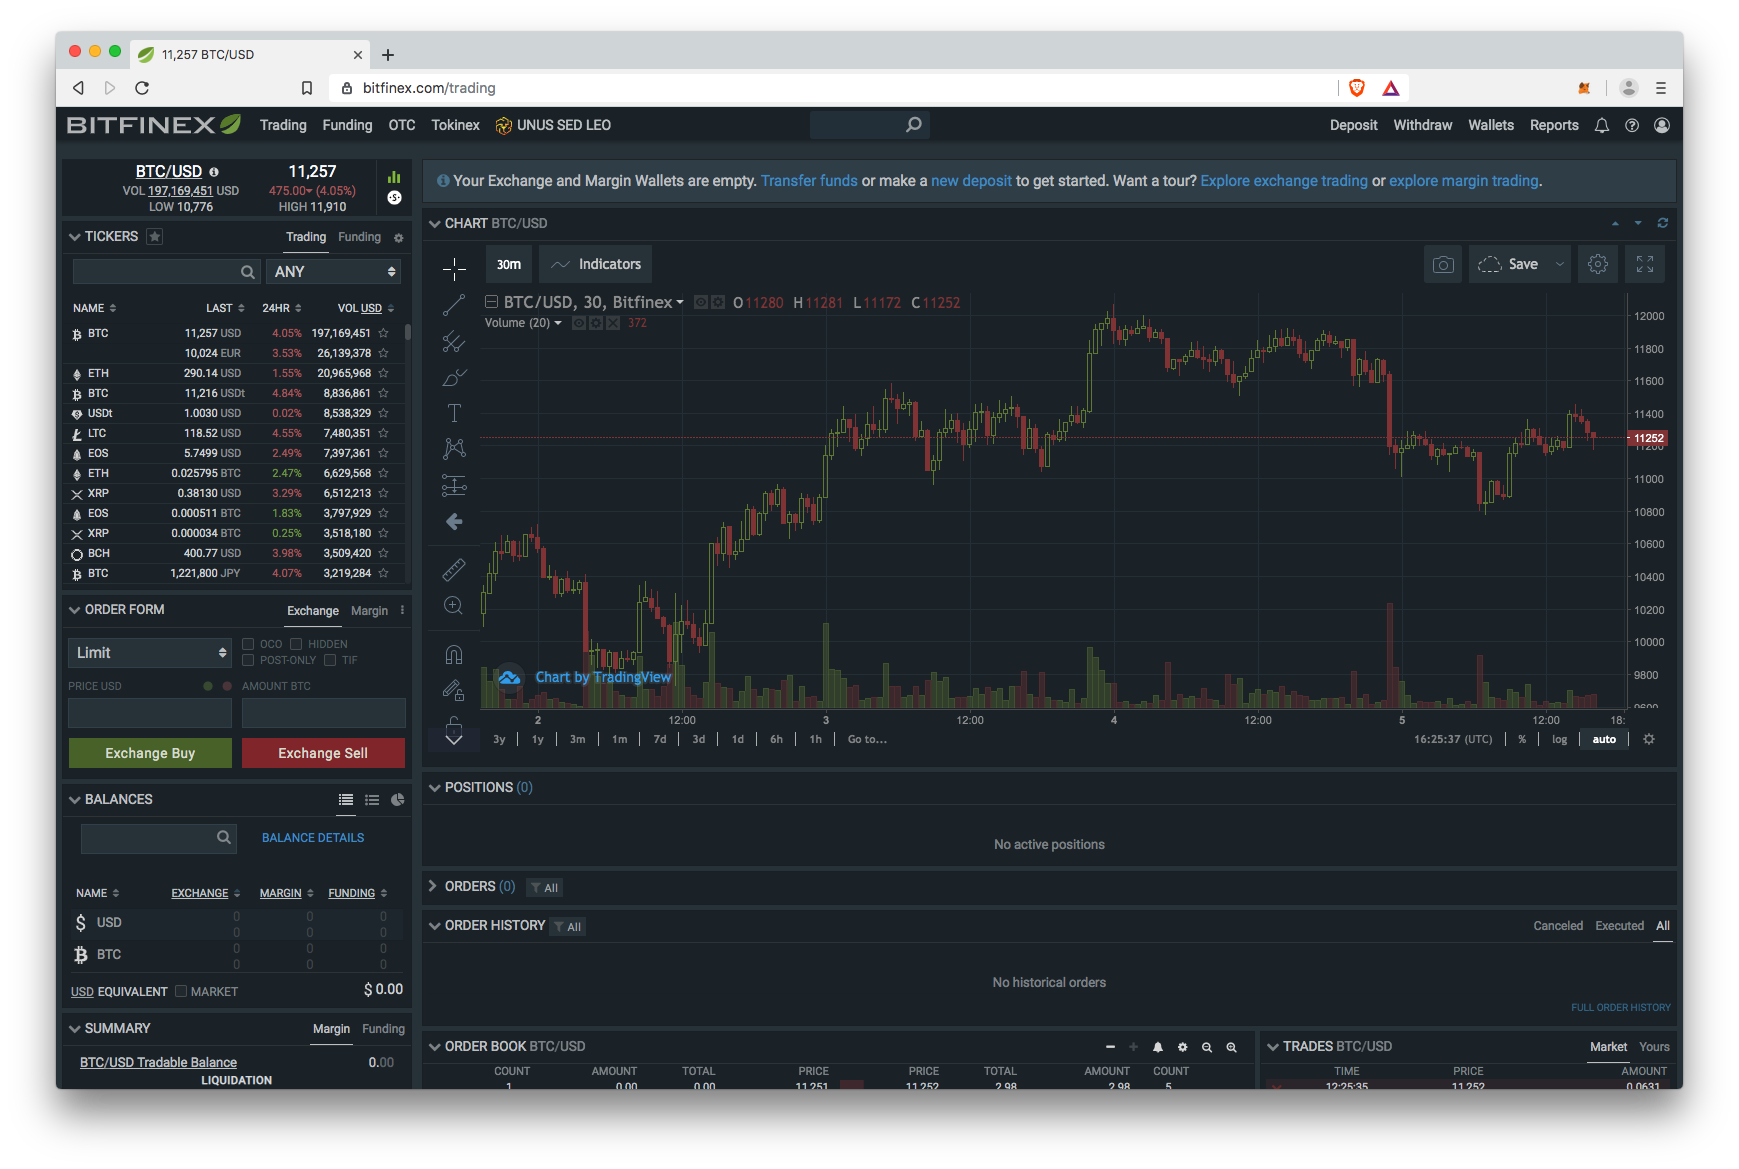Select the pitchfork drawing tool
1739x1169 pixels.
[x=454, y=342]
